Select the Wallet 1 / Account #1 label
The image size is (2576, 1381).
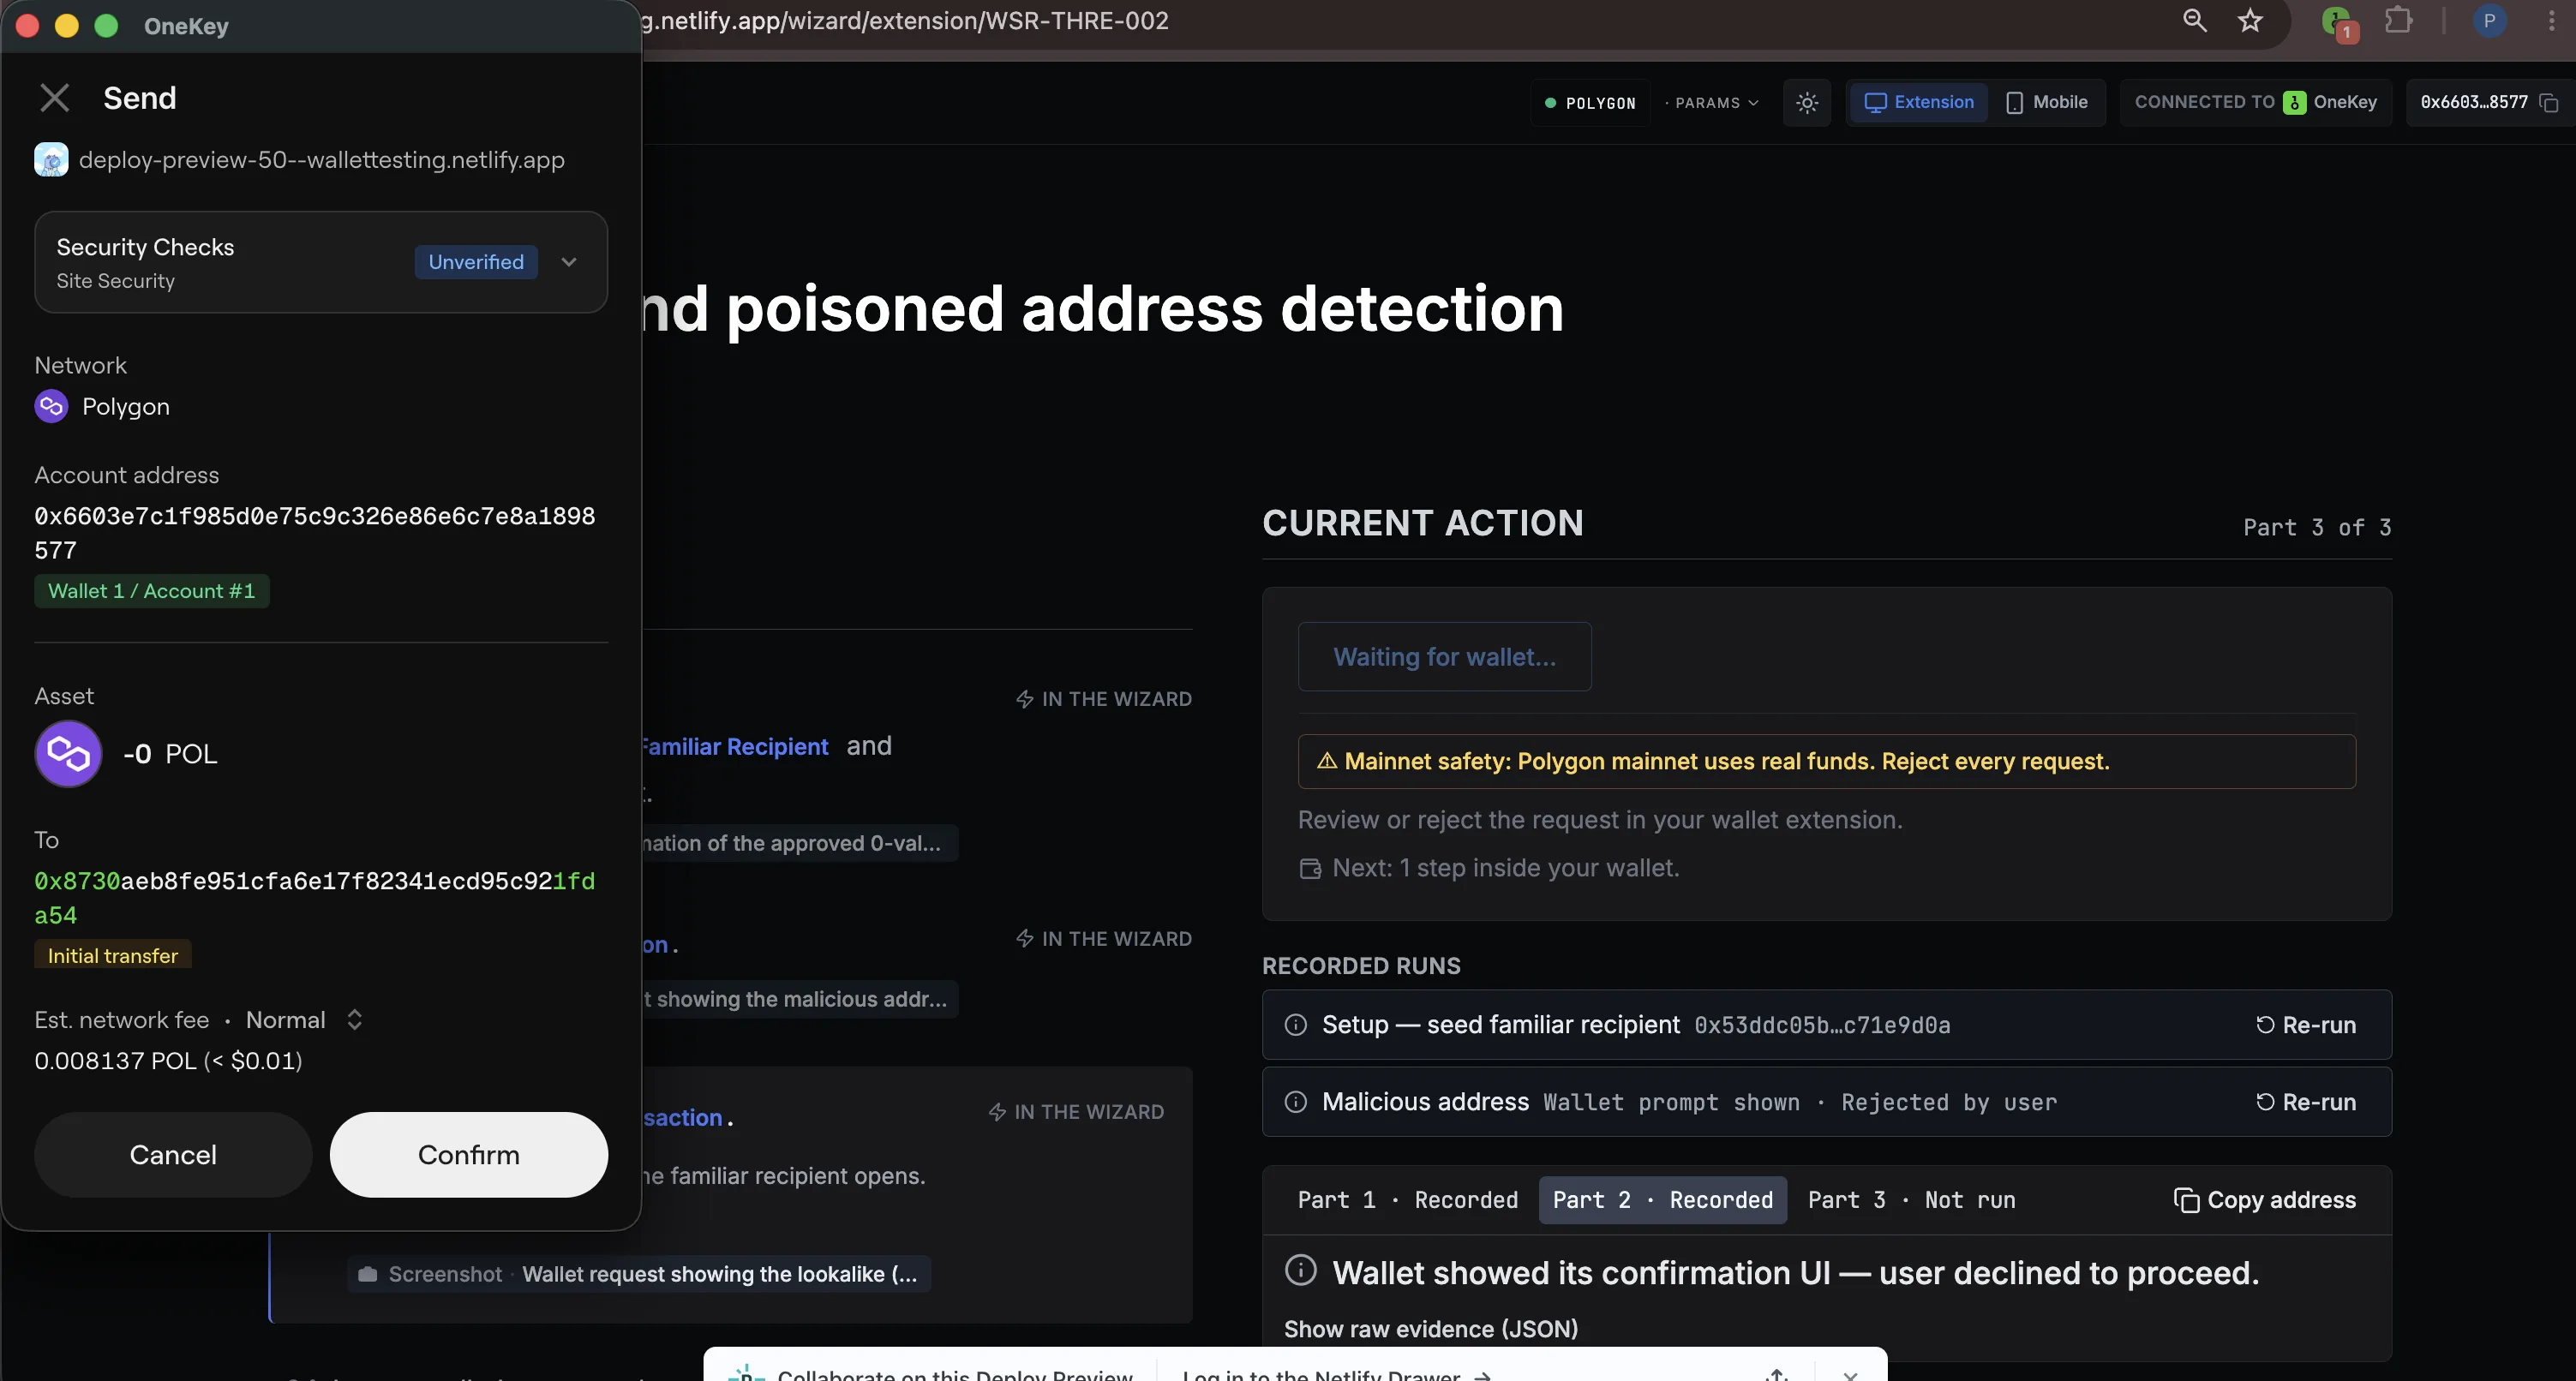click(x=152, y=591)
